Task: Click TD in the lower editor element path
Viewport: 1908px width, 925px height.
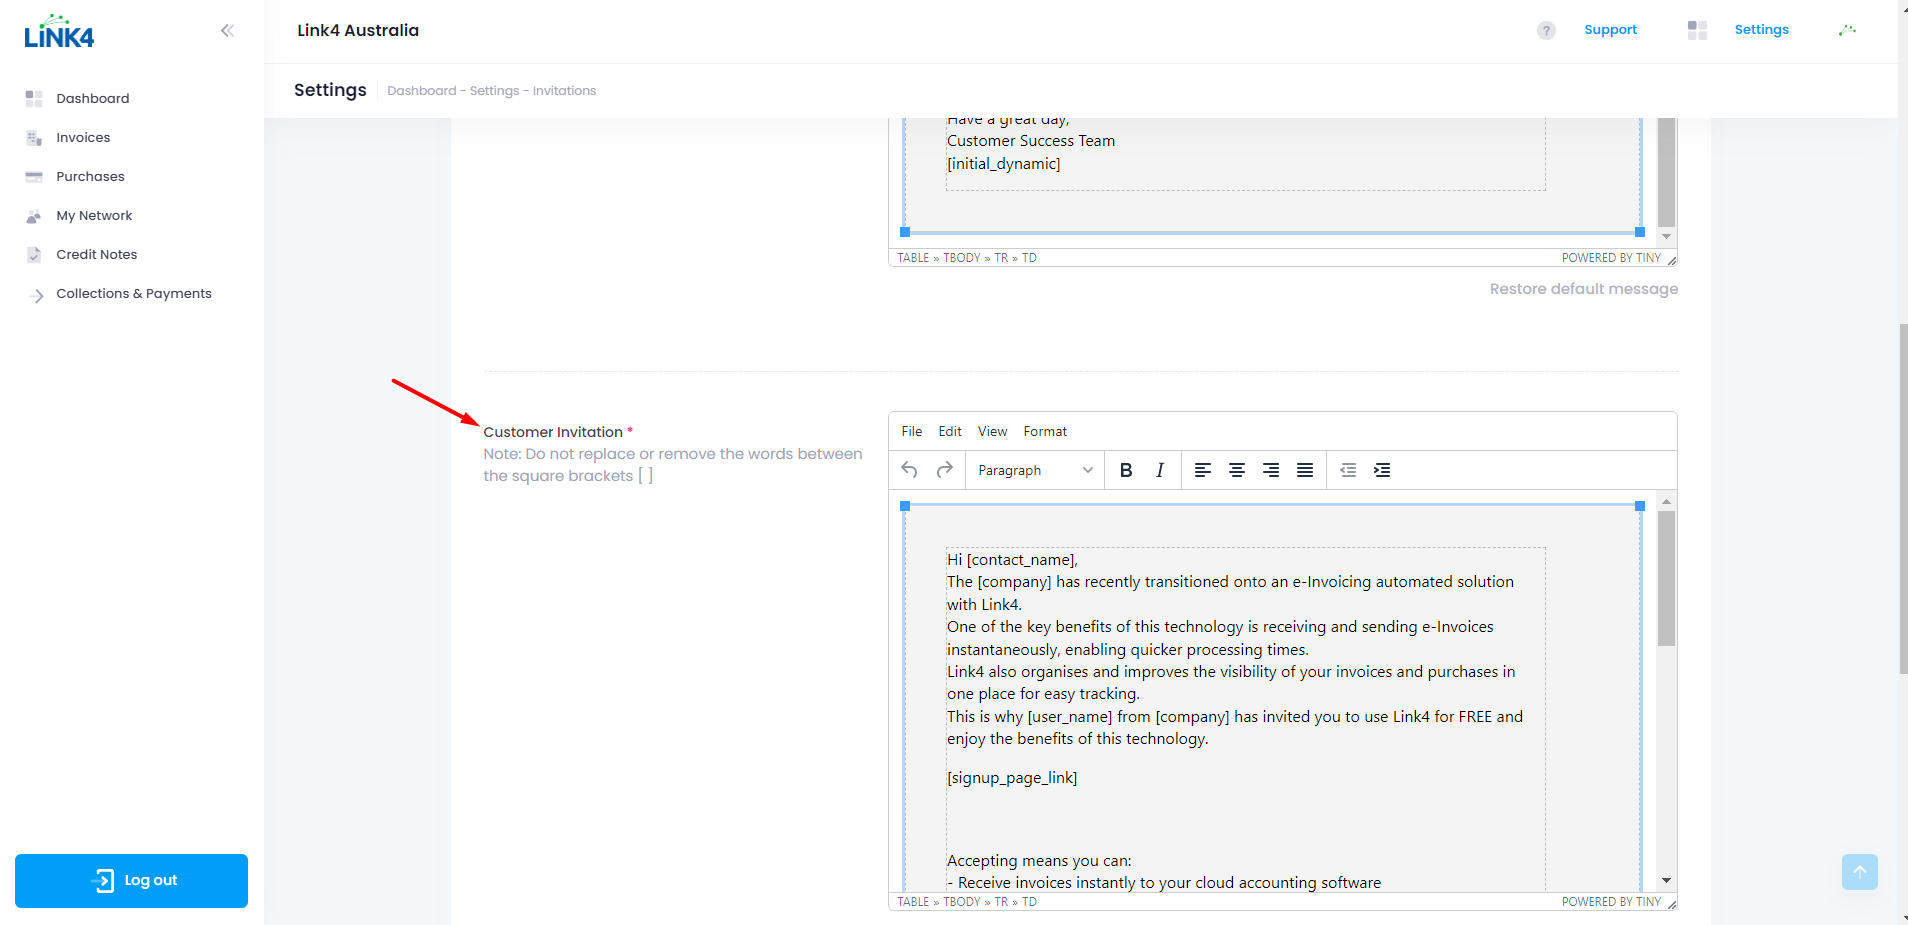Action: [1029, 902]
